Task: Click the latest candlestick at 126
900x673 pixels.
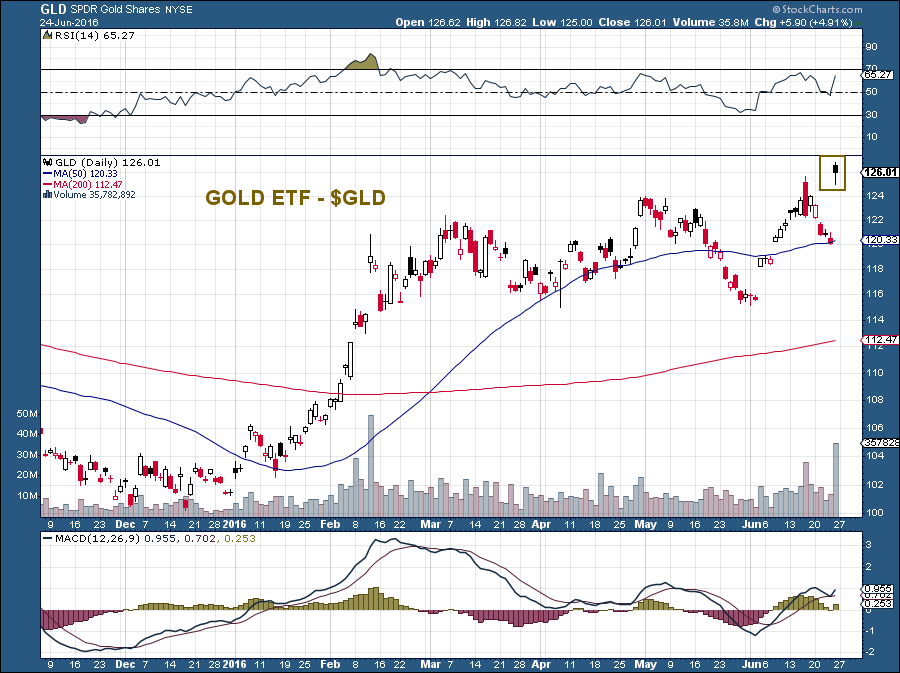Action: [836, 173]
